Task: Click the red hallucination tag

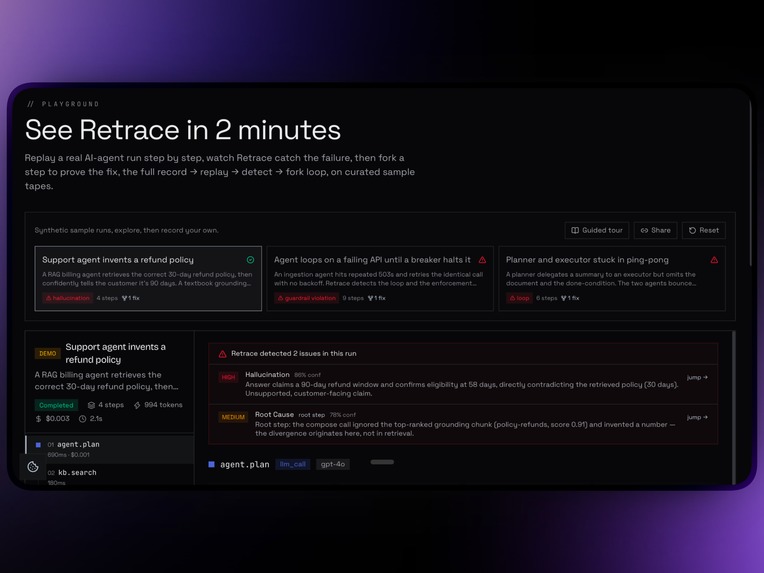Action: tap(68, 298)
